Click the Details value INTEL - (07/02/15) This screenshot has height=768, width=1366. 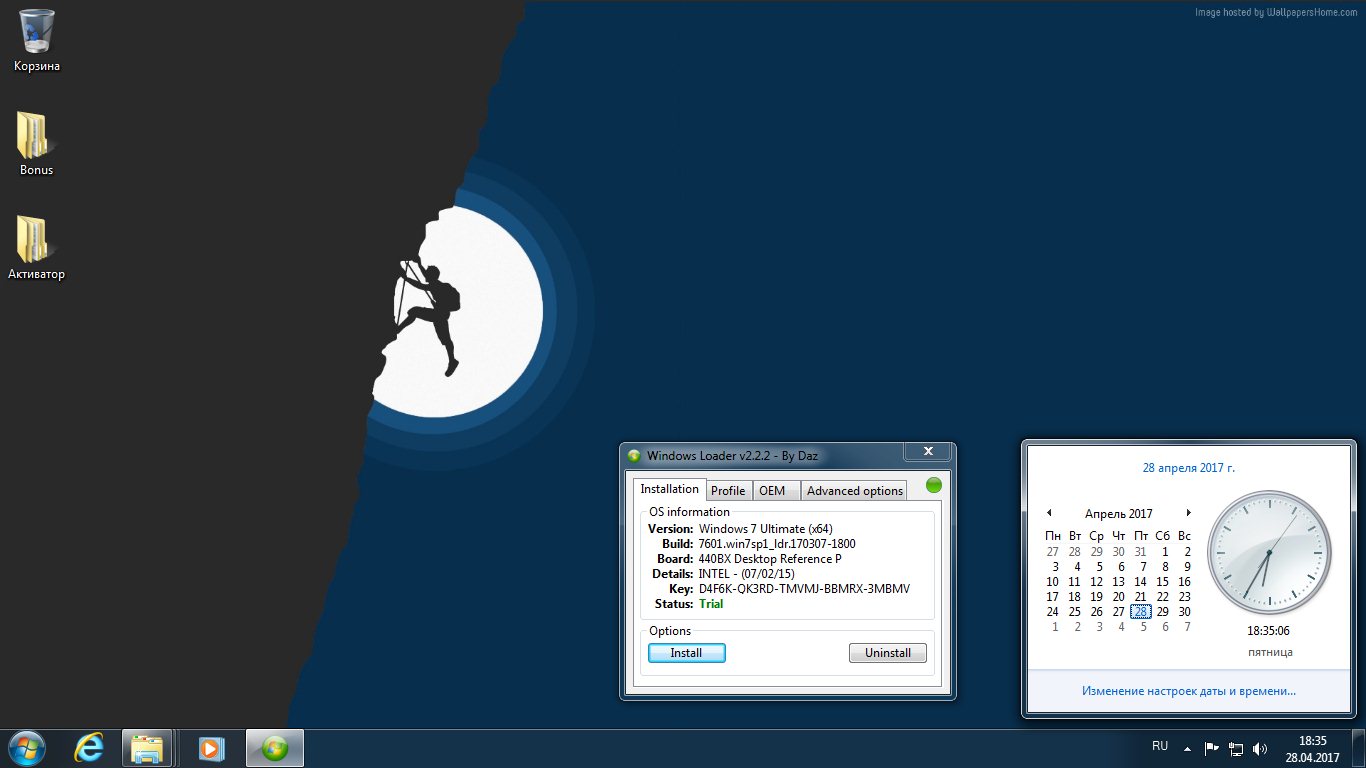[x=746, y=574]
